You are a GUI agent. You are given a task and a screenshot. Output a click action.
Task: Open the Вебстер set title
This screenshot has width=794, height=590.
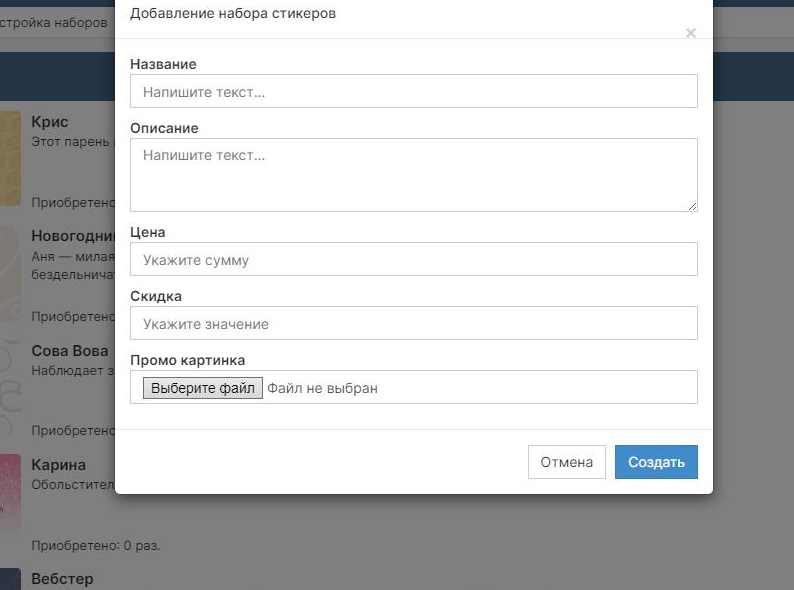(x=62, y=579)
